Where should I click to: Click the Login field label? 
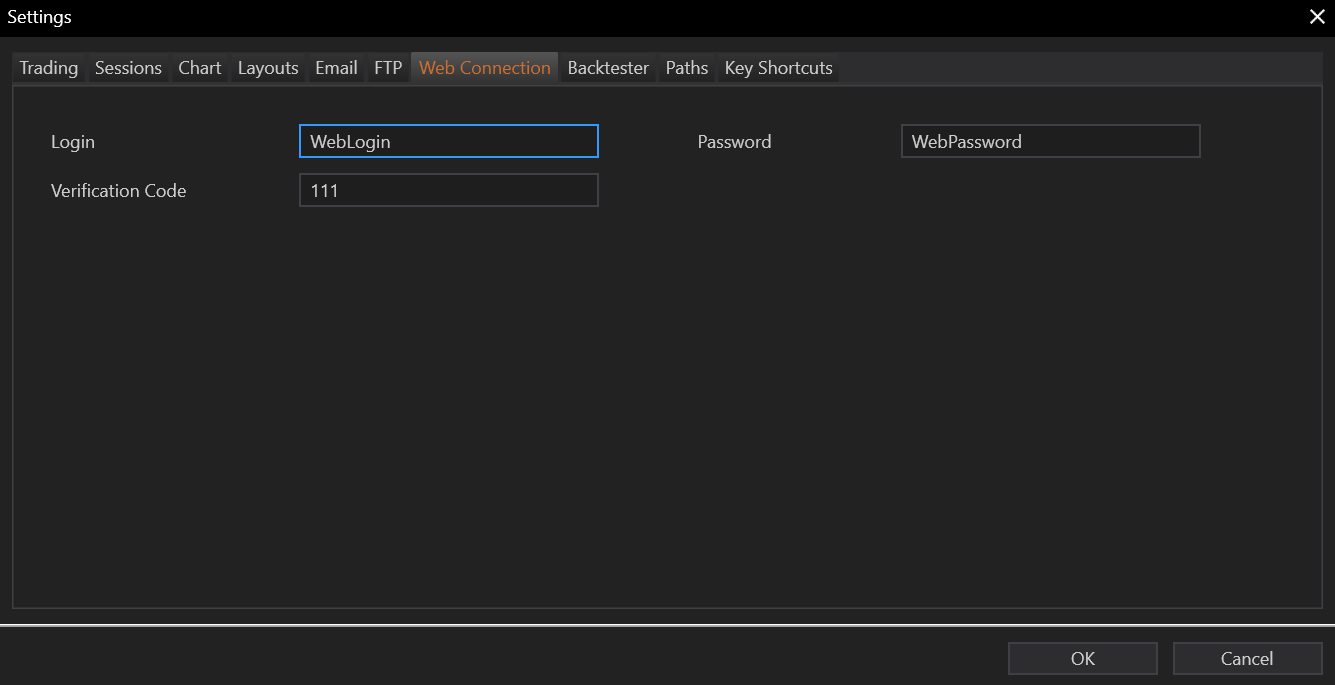click(73, 142)
